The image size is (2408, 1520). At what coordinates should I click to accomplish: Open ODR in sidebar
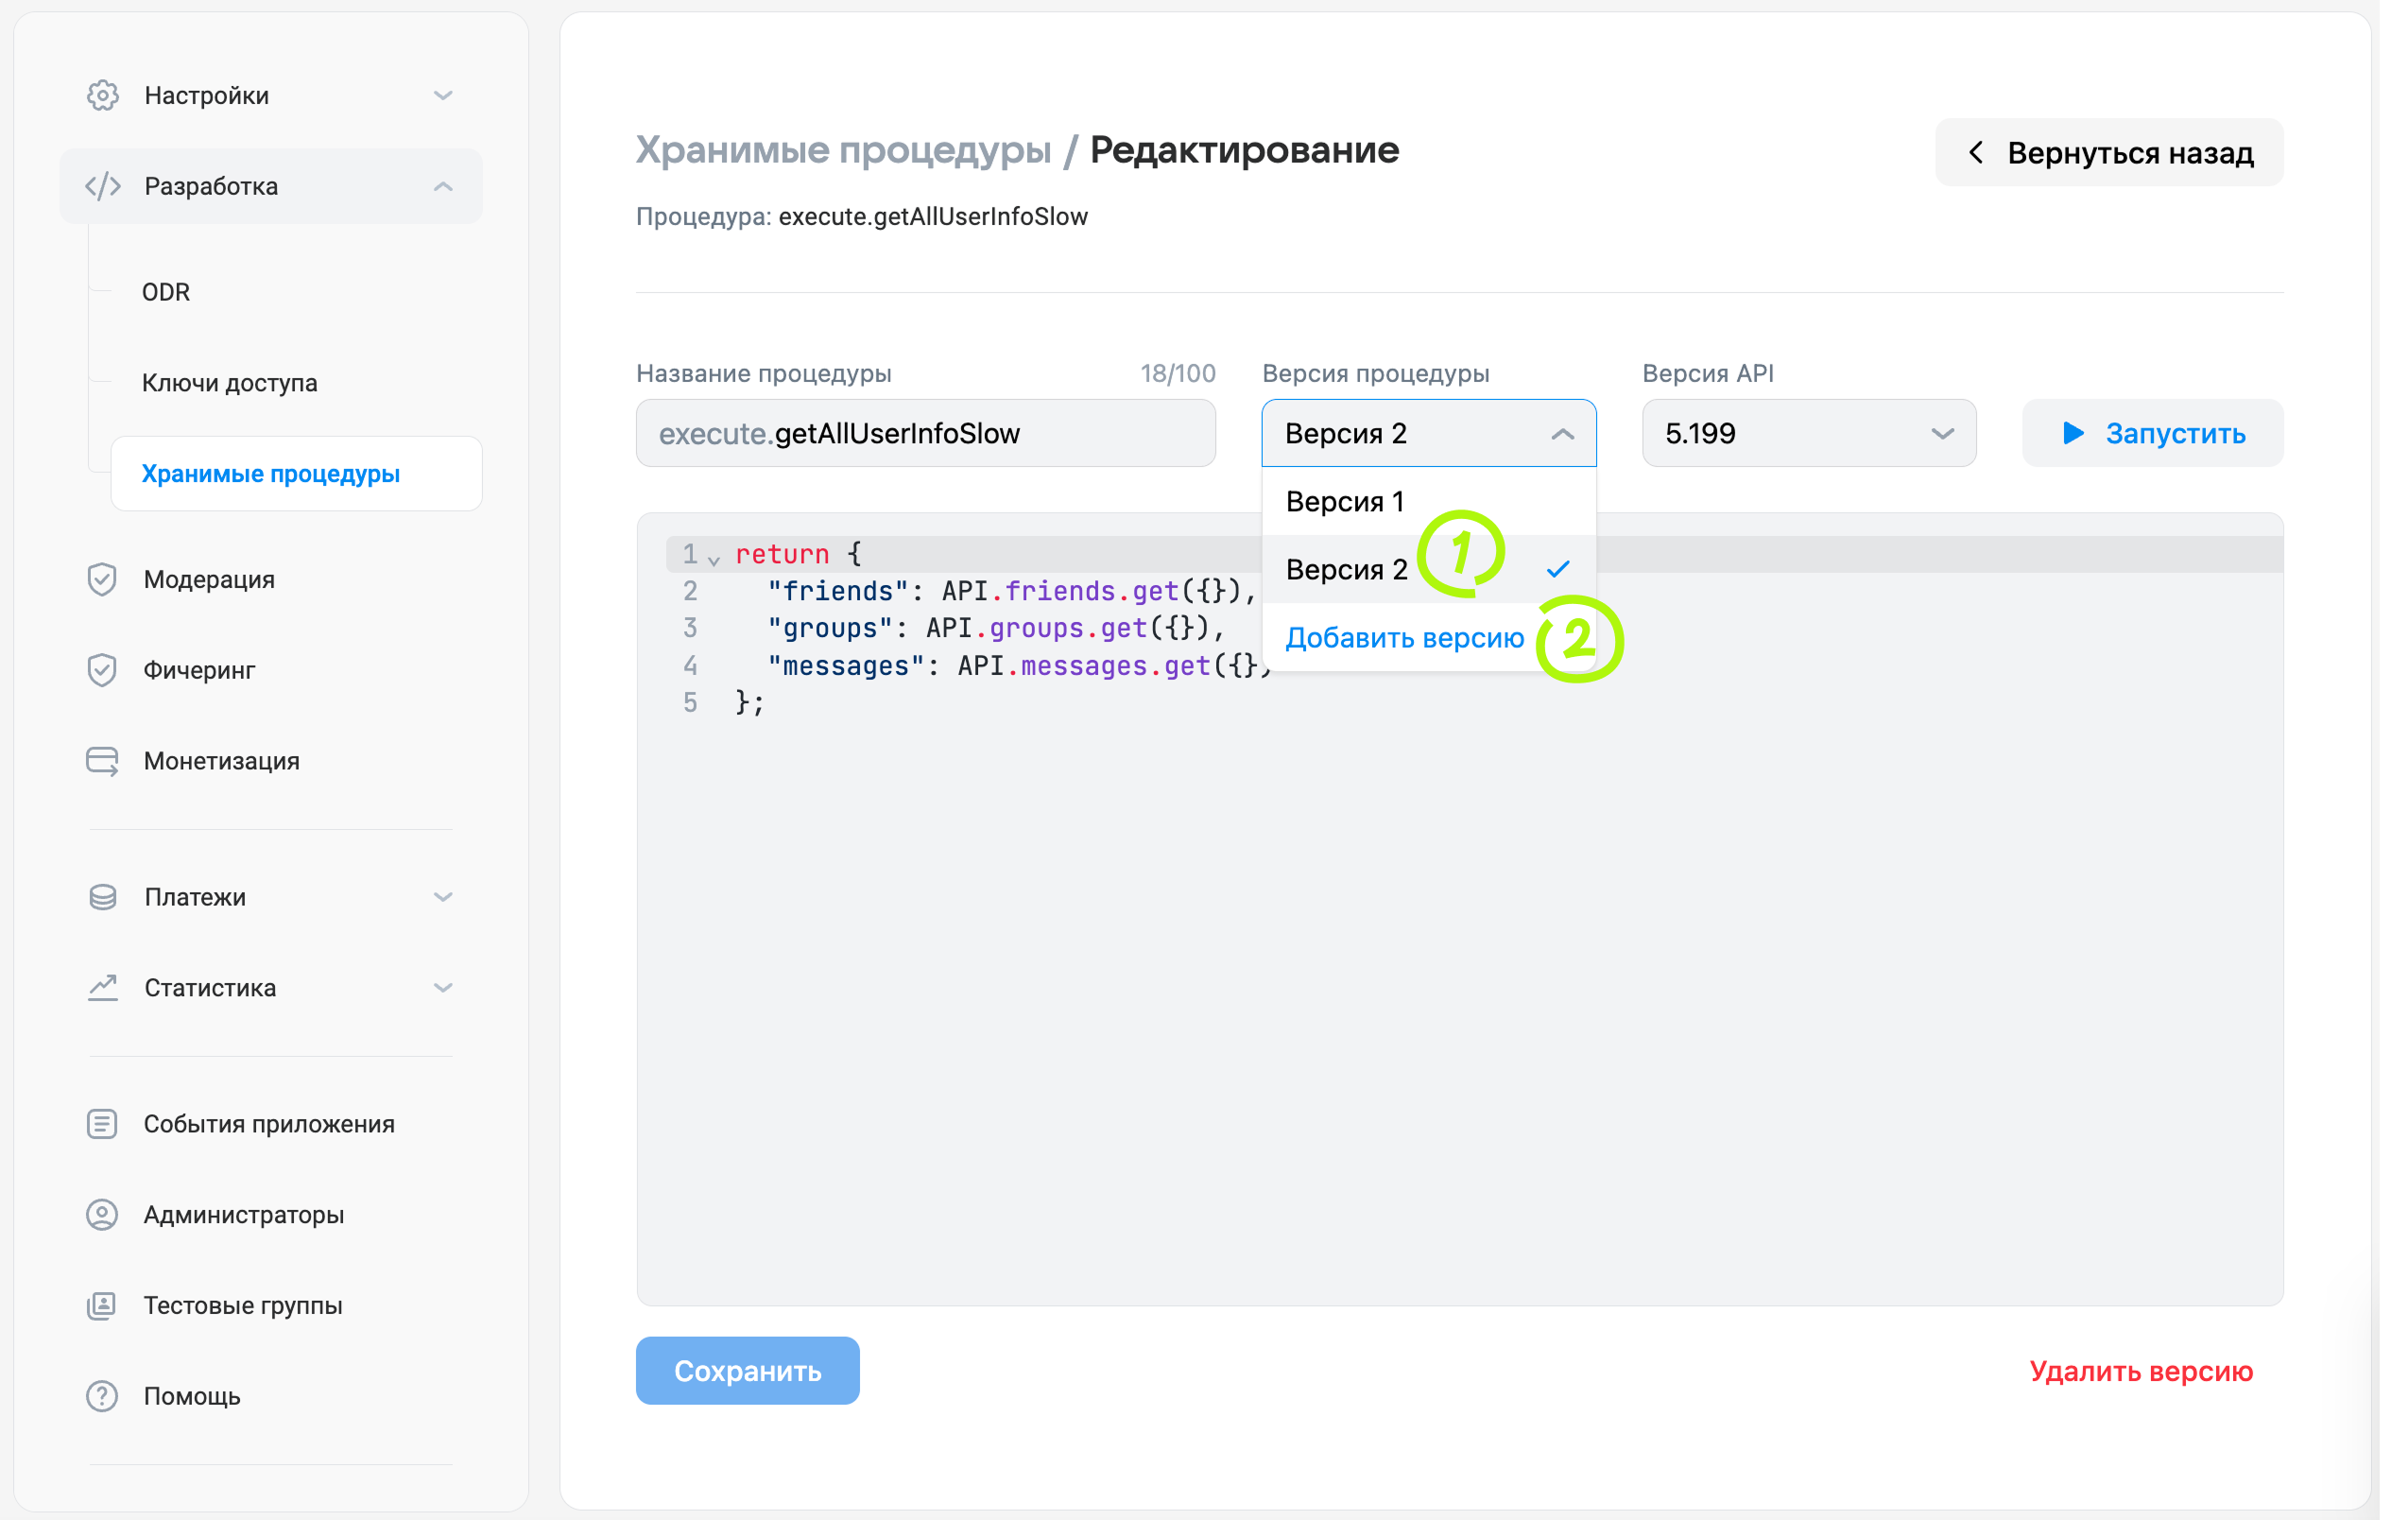pyautogui.click(x=166, y=292)
